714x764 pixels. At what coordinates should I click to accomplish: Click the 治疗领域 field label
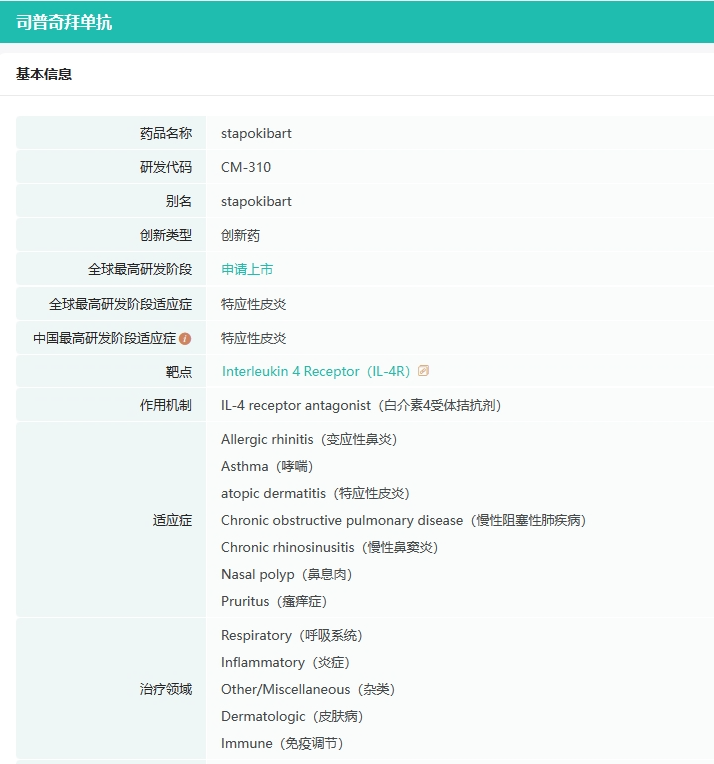[166, 689]
